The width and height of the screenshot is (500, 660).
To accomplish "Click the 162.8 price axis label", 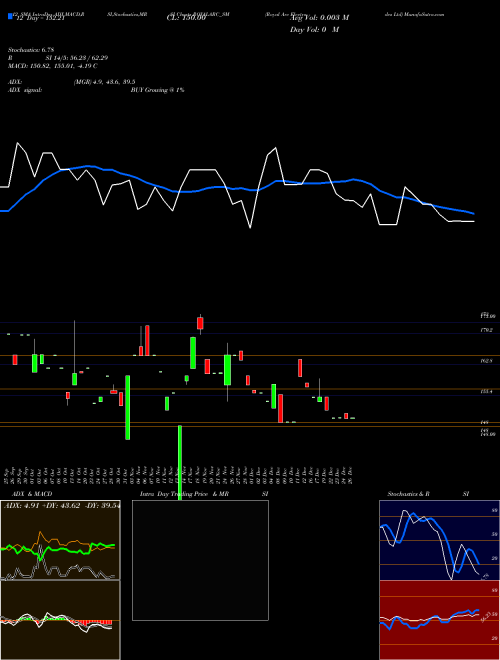I will (486, 361).
